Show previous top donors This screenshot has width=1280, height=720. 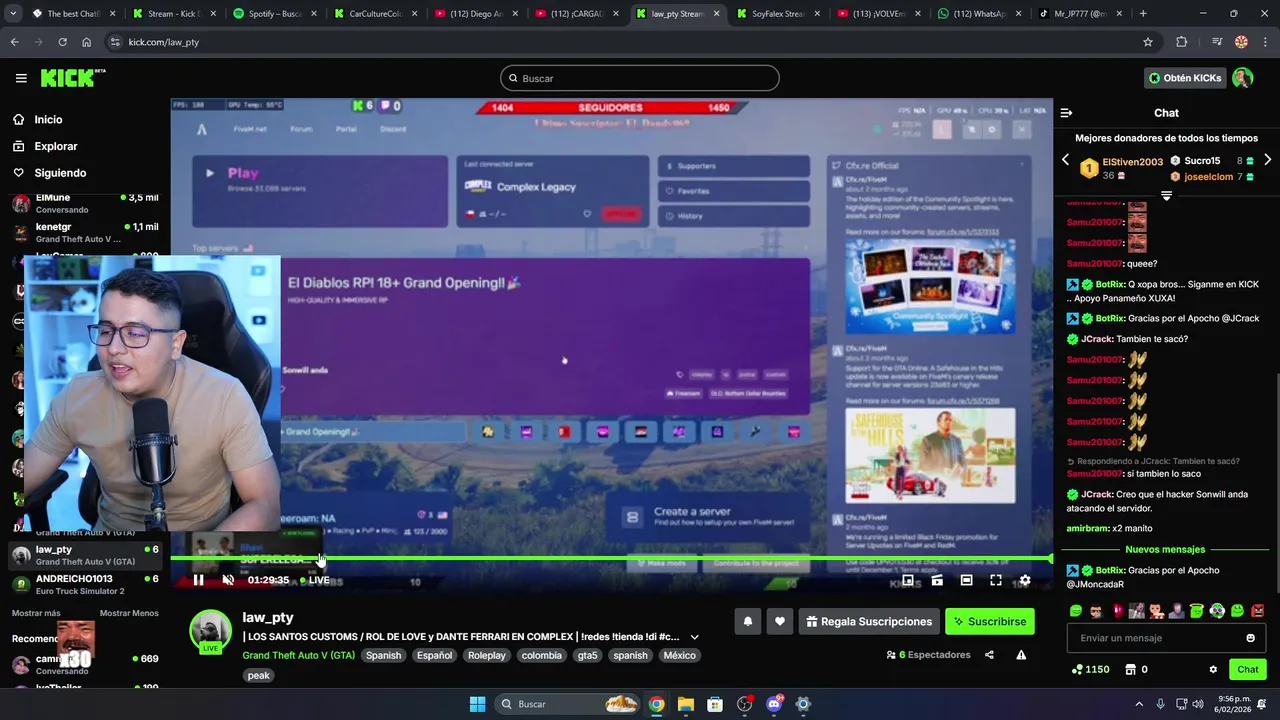[1065, 160]
